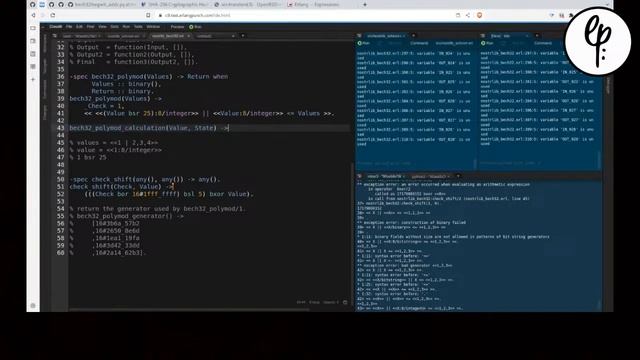Select the left output pane tab
This screenshot has height=360, width=640.
coord(386,36)
